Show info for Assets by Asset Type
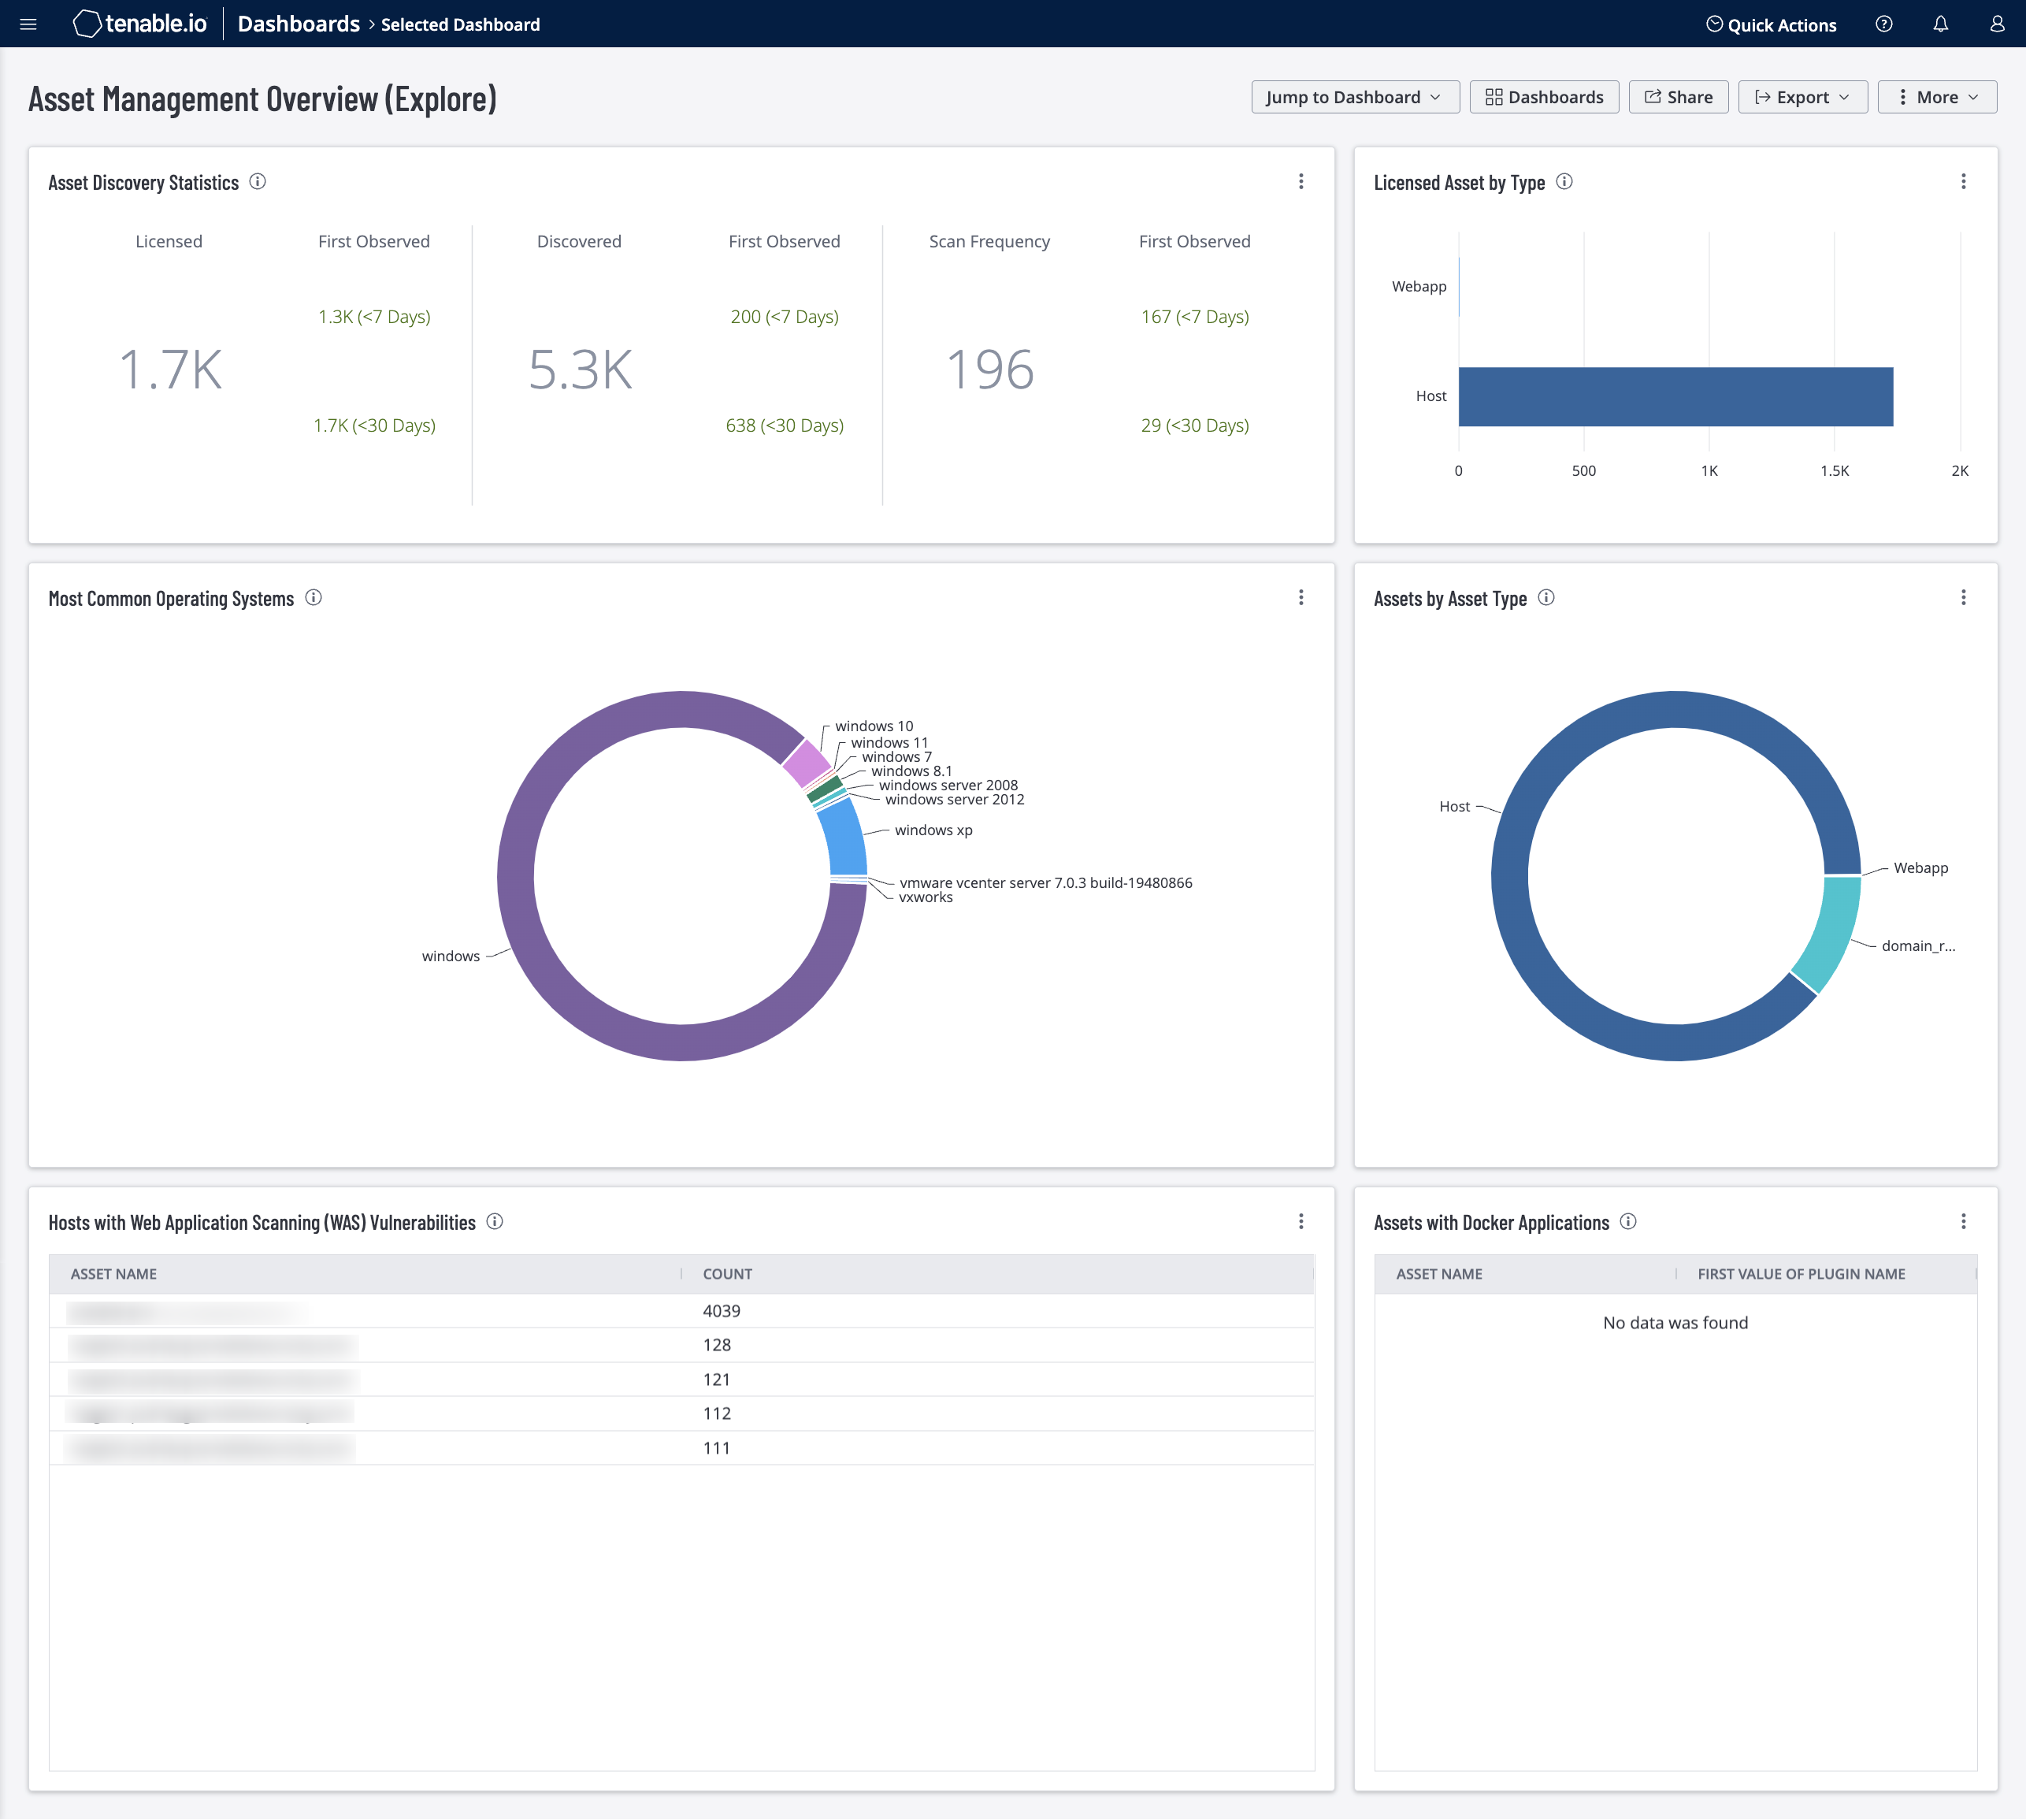Screen dimensions: 2026x1820 (1547, 597)
